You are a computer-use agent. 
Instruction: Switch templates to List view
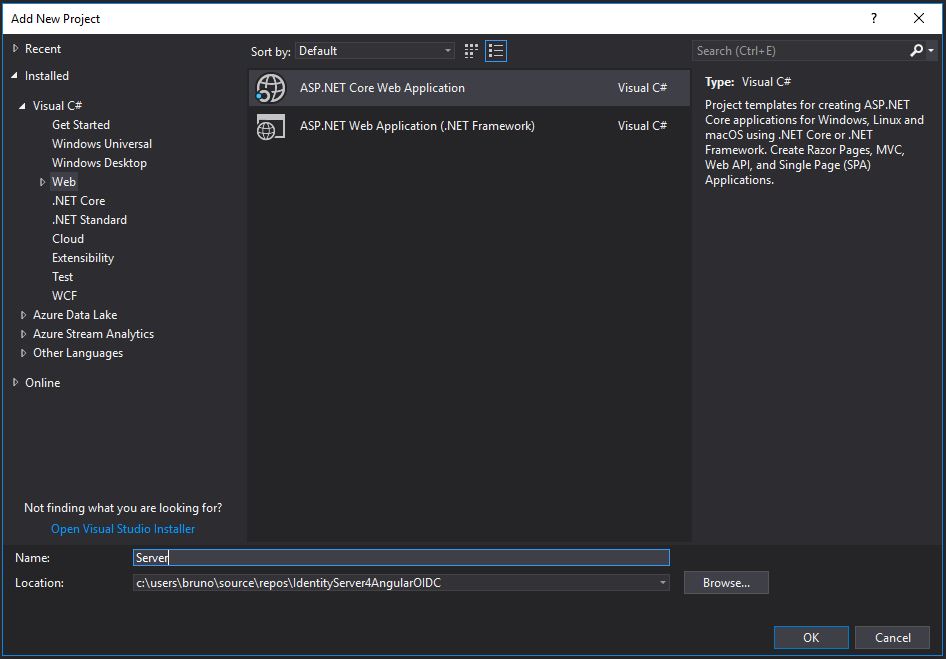[495, 50]
